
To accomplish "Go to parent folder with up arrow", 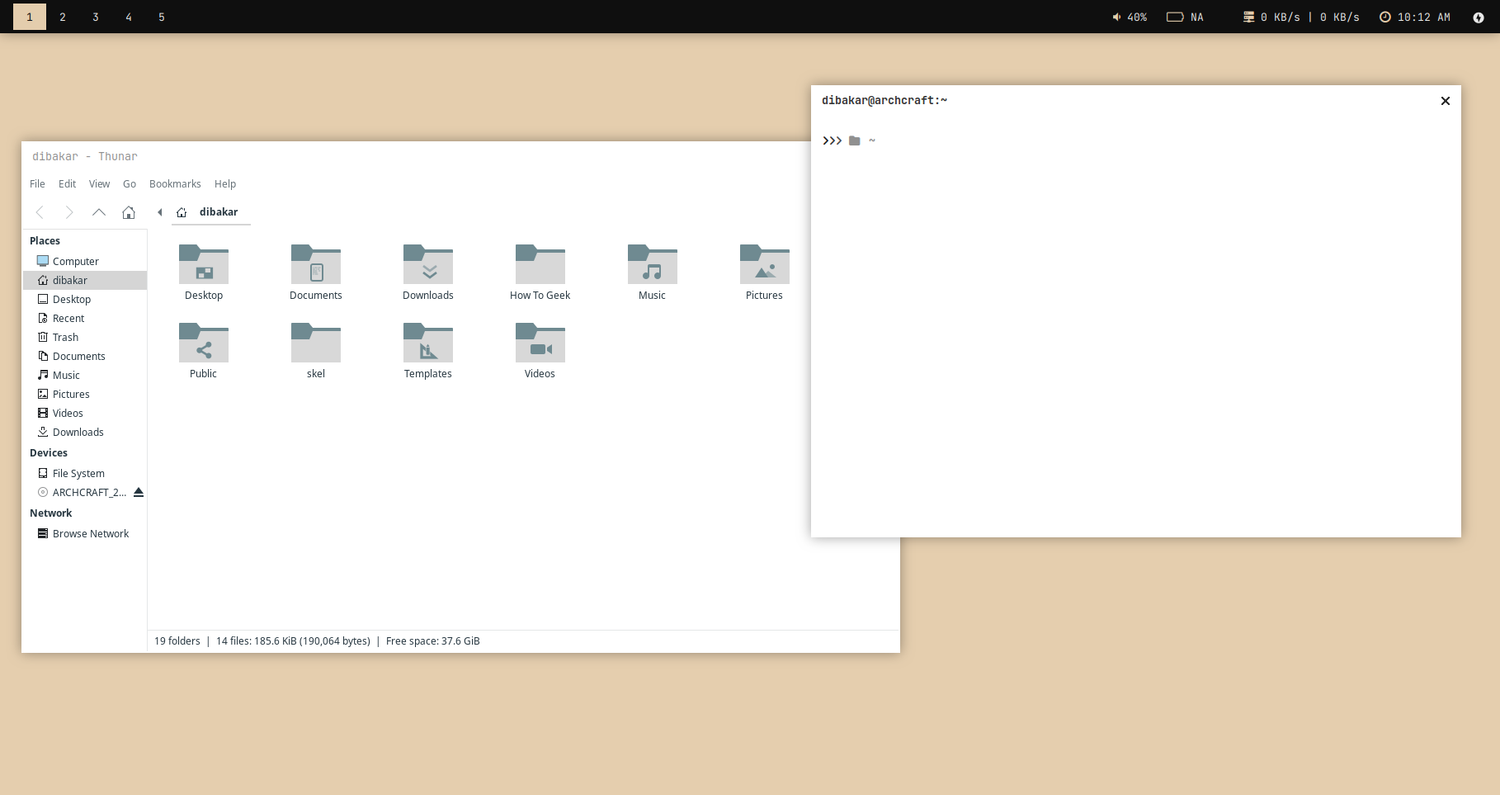I will [x=99, y=212].
